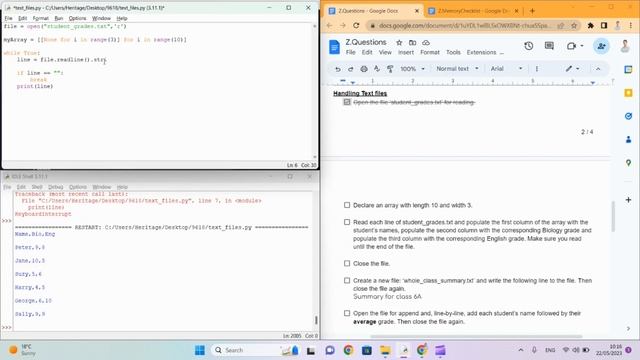The width and height of the screenshot is (640, 360).
Task: Reload the browser page
Action: tap(356, 25)
